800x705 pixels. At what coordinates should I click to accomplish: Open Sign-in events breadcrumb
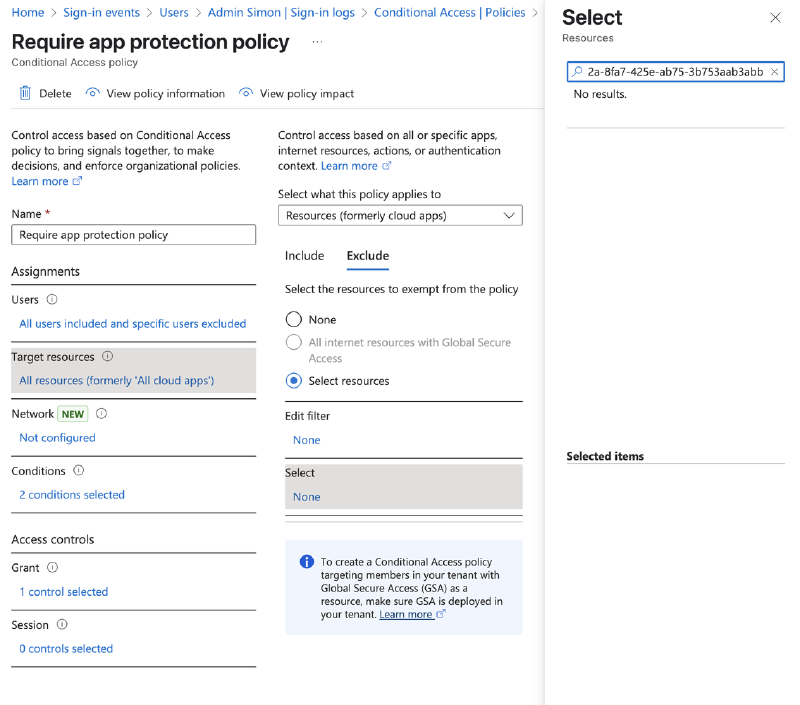[102, 13]
